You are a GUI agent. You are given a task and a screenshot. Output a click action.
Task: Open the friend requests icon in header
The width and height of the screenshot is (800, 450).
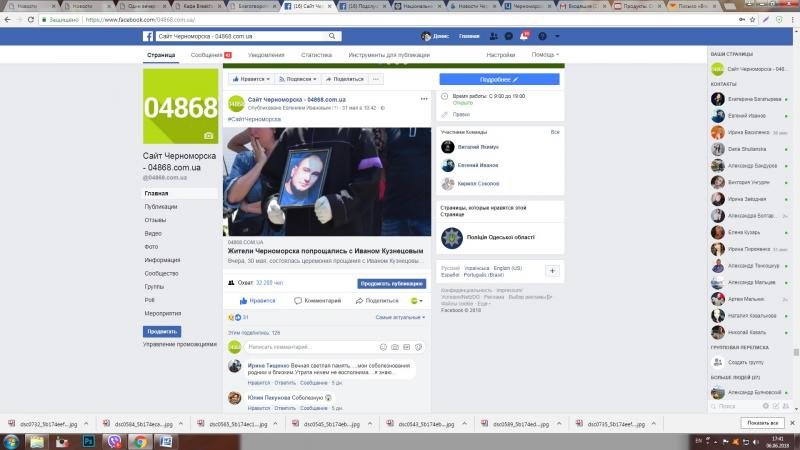[x=493, y=36]
